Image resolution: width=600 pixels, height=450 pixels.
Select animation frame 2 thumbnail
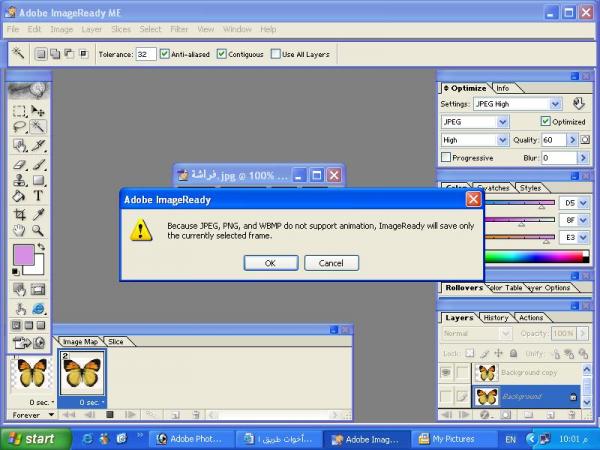(82, 373)
